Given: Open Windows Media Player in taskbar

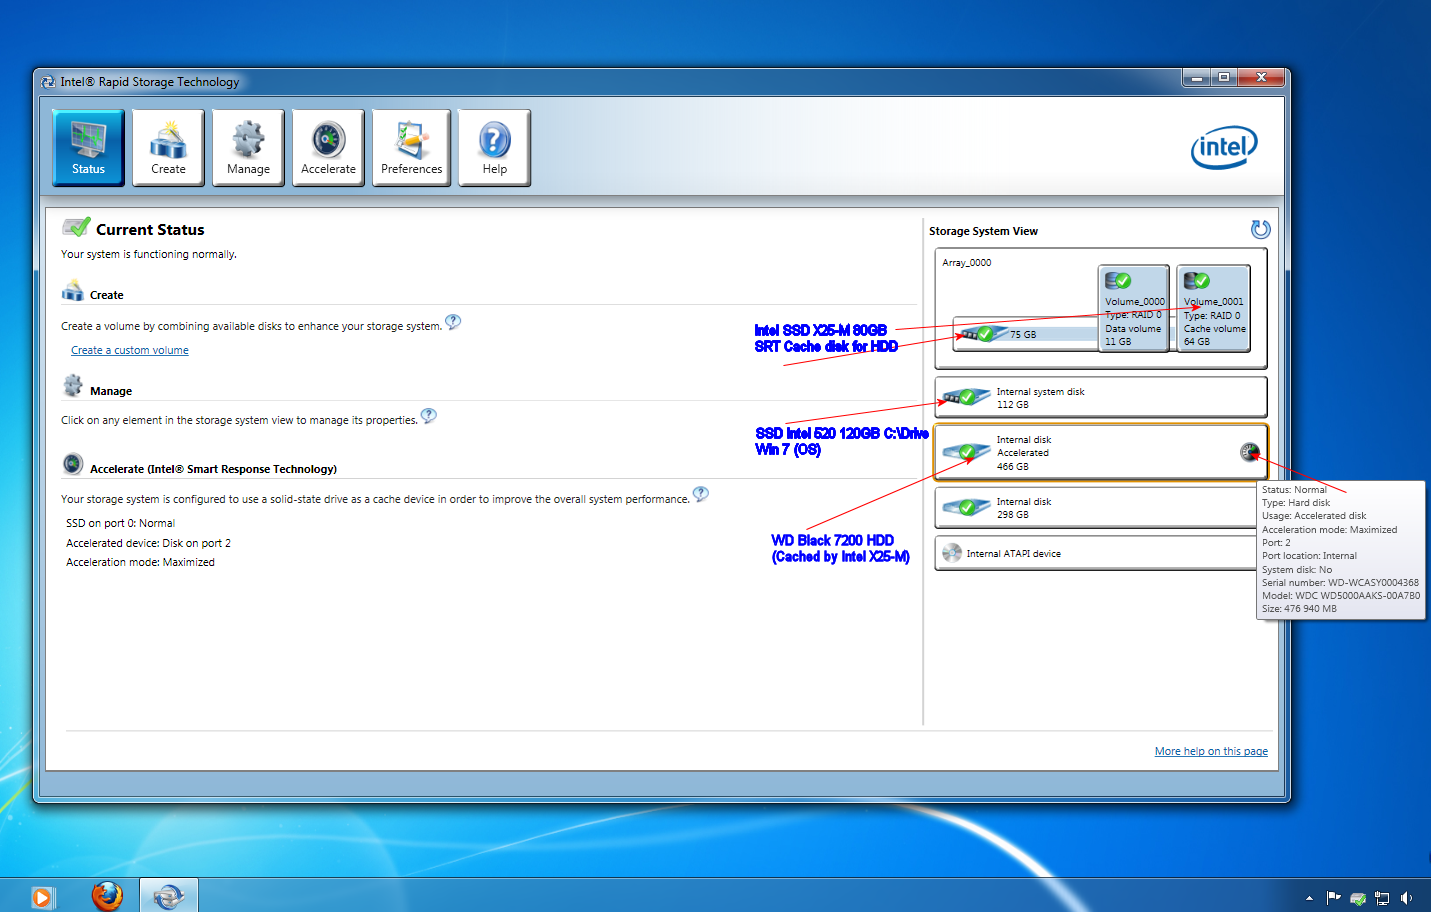Looking at the screenshot, I should click(42, 897).
